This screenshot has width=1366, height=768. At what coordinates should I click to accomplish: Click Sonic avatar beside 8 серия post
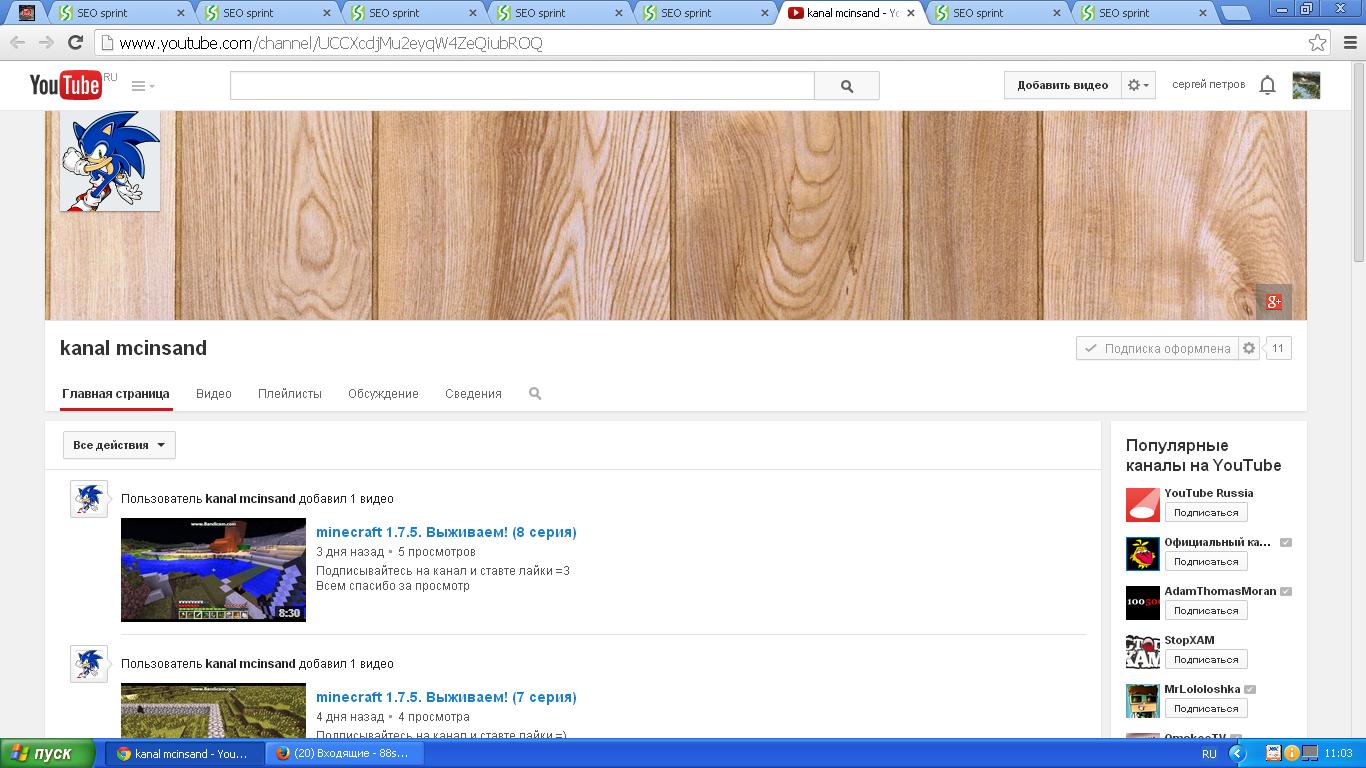click(x=89, y=498)
